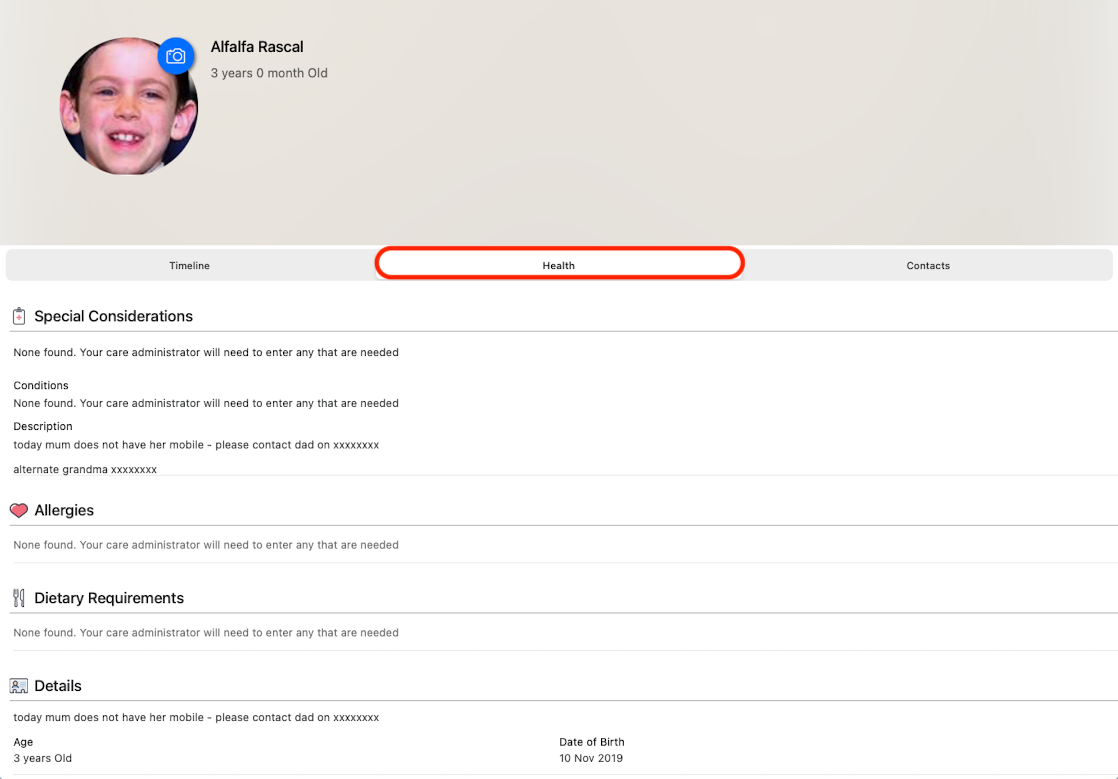Click the 'None found' text under Dietary Requirements
Screen dimensions: 1118x779
pos(206,632)
